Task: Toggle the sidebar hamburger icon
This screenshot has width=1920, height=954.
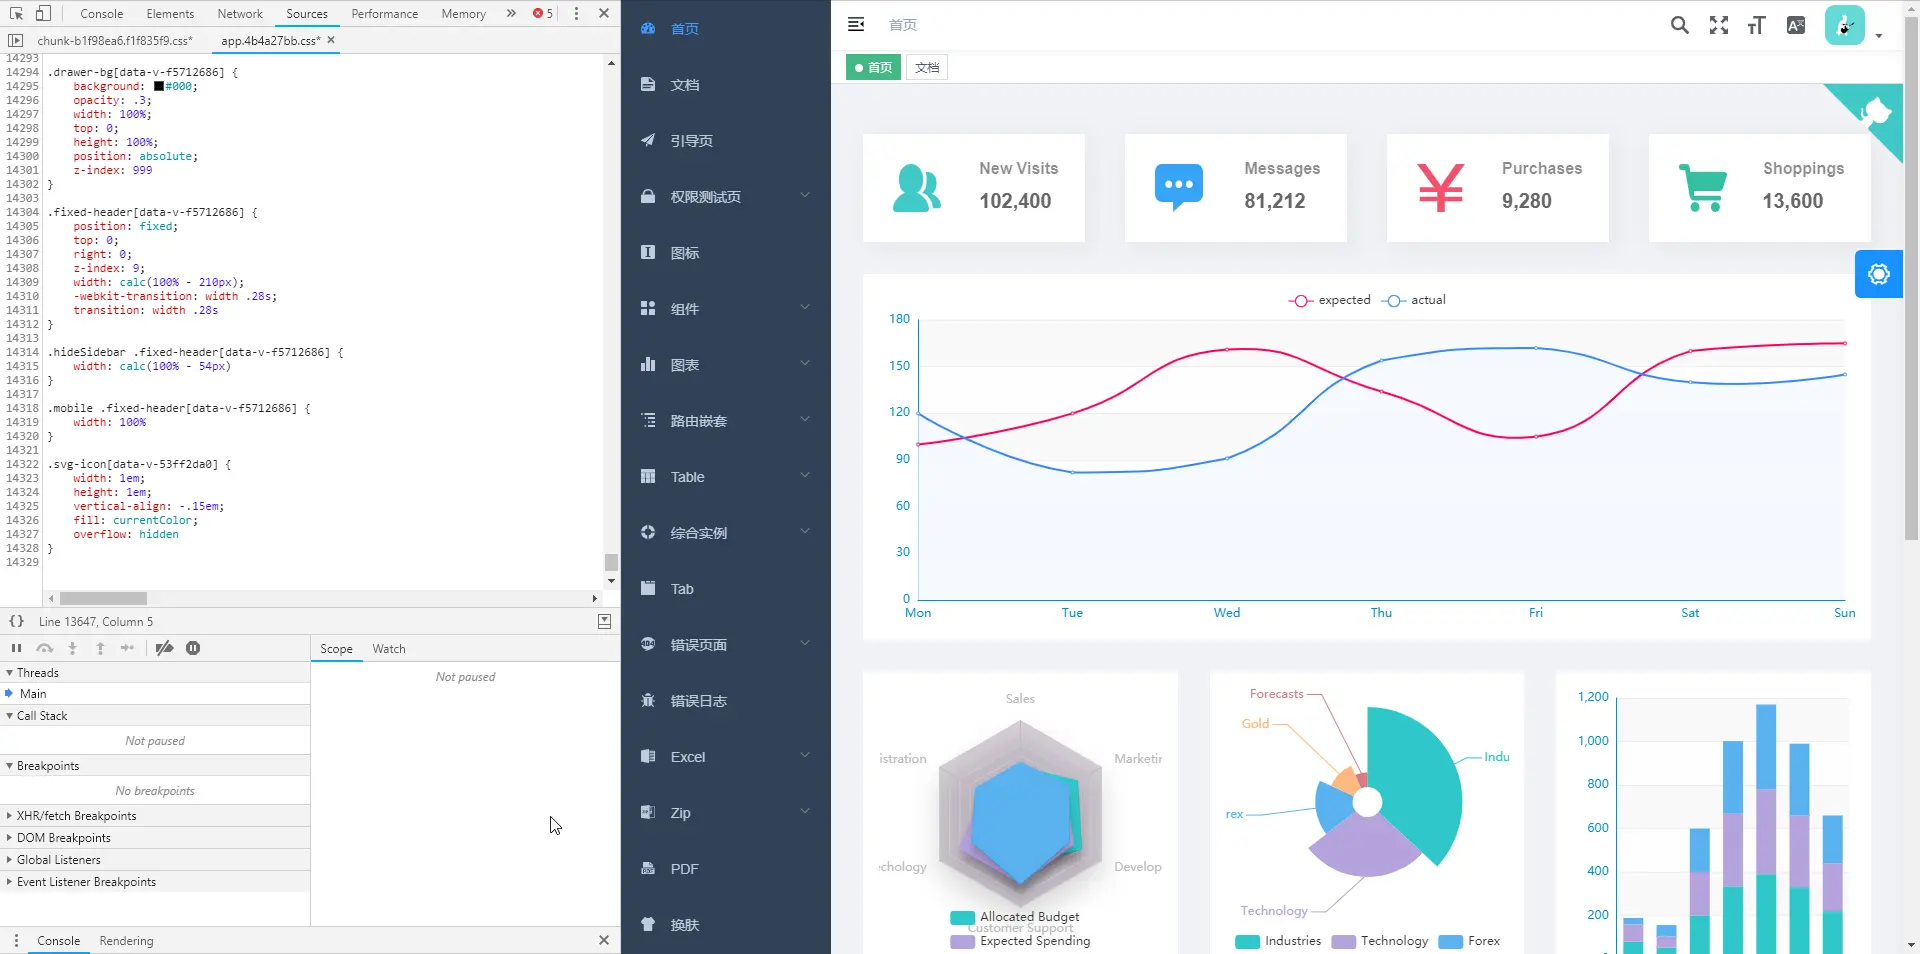Action: (x=856, y=24)
